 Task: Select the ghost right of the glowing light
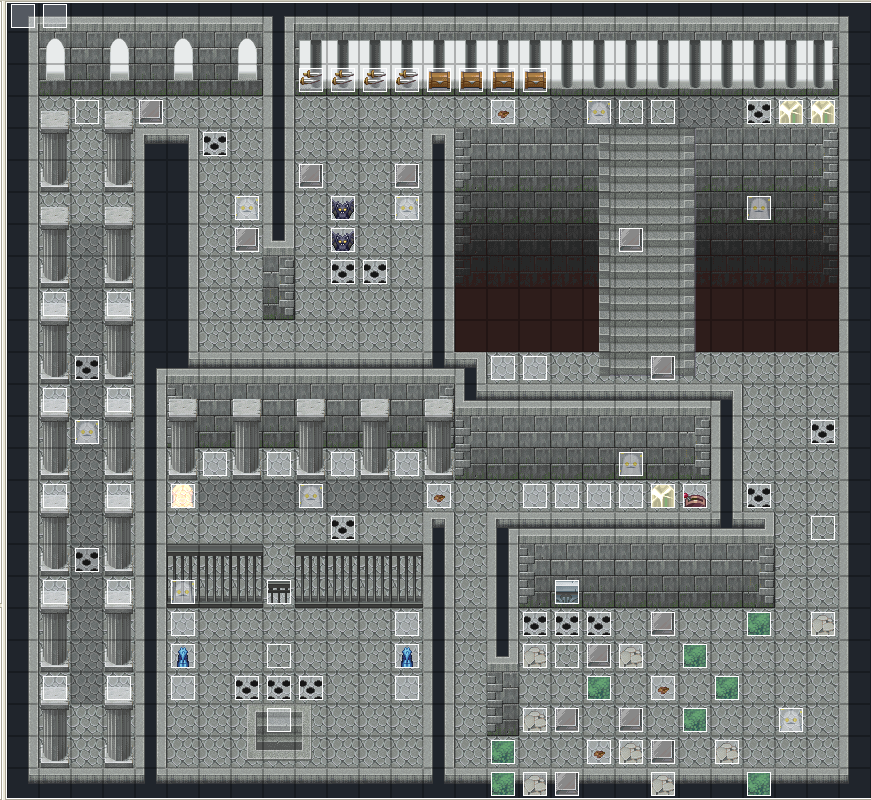coord(311,496)
